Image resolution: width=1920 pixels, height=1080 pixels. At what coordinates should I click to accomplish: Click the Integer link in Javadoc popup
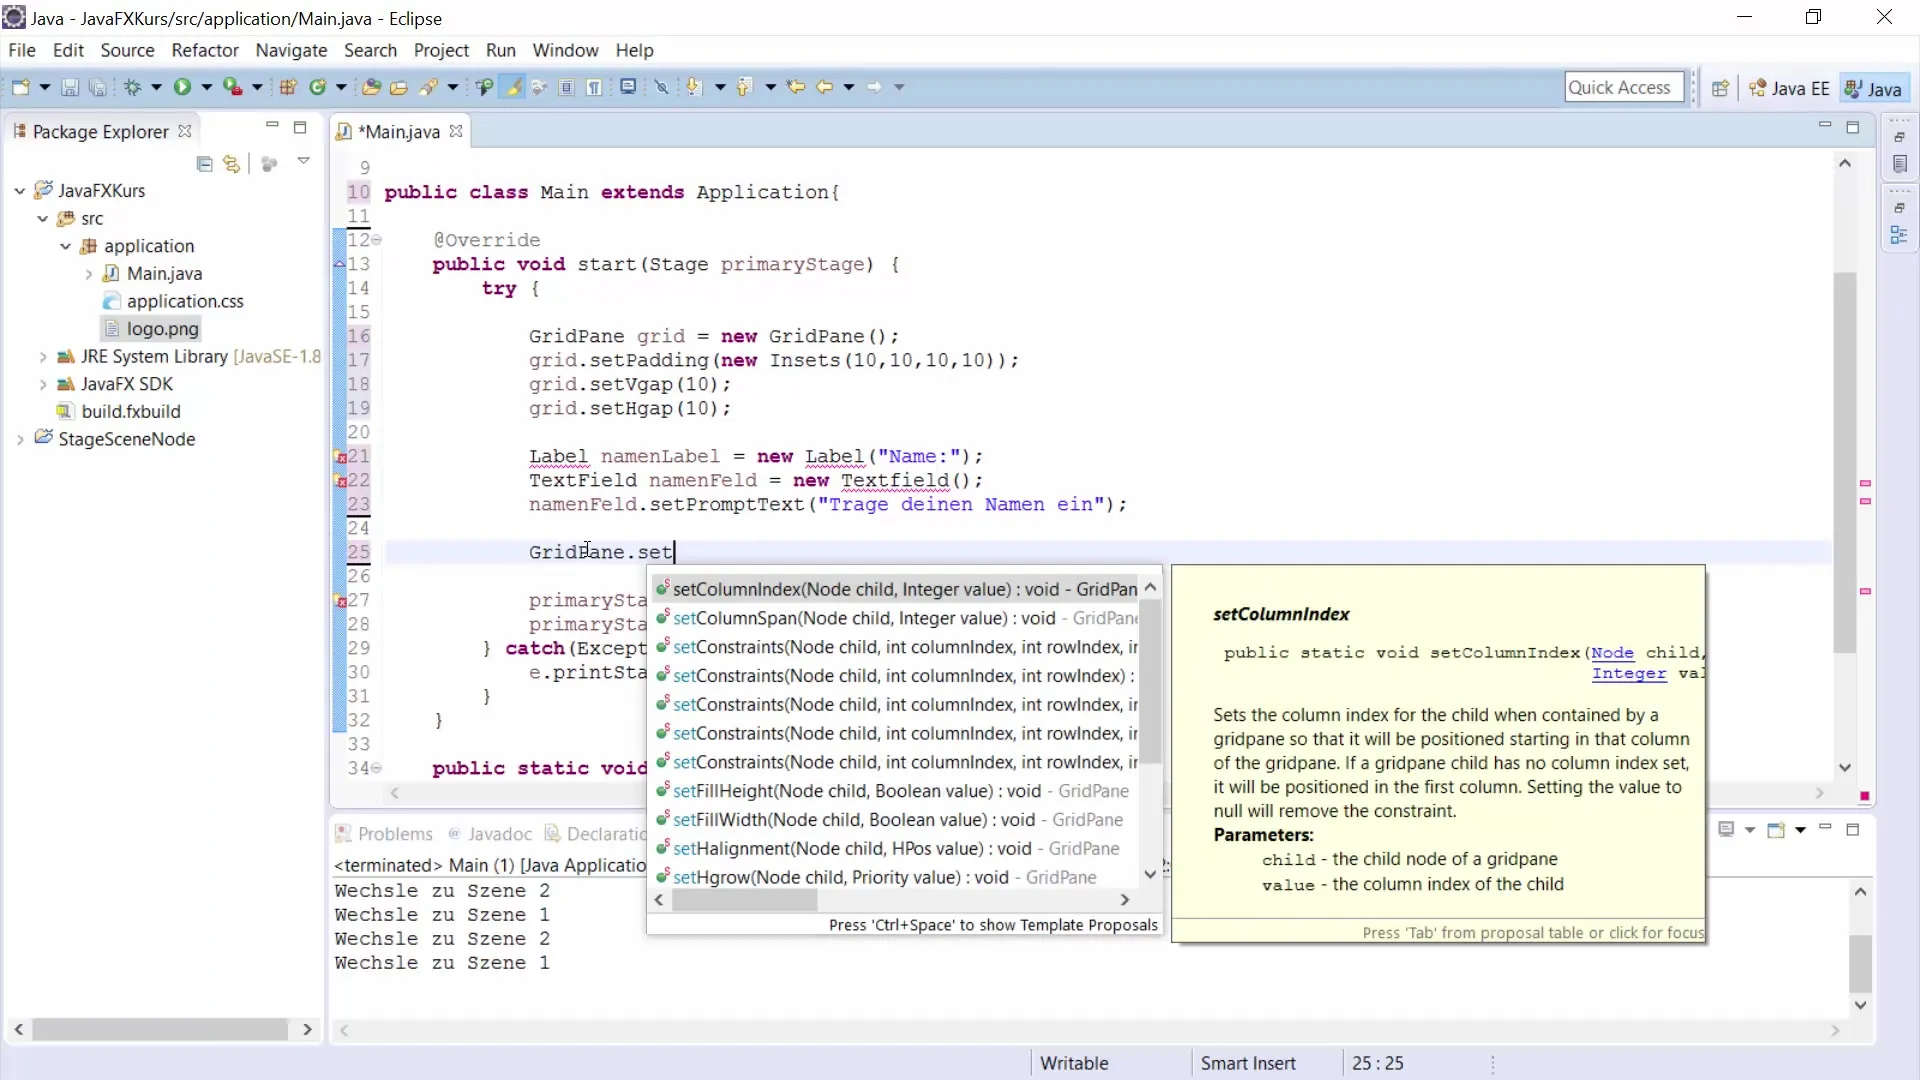(1629, 674)
